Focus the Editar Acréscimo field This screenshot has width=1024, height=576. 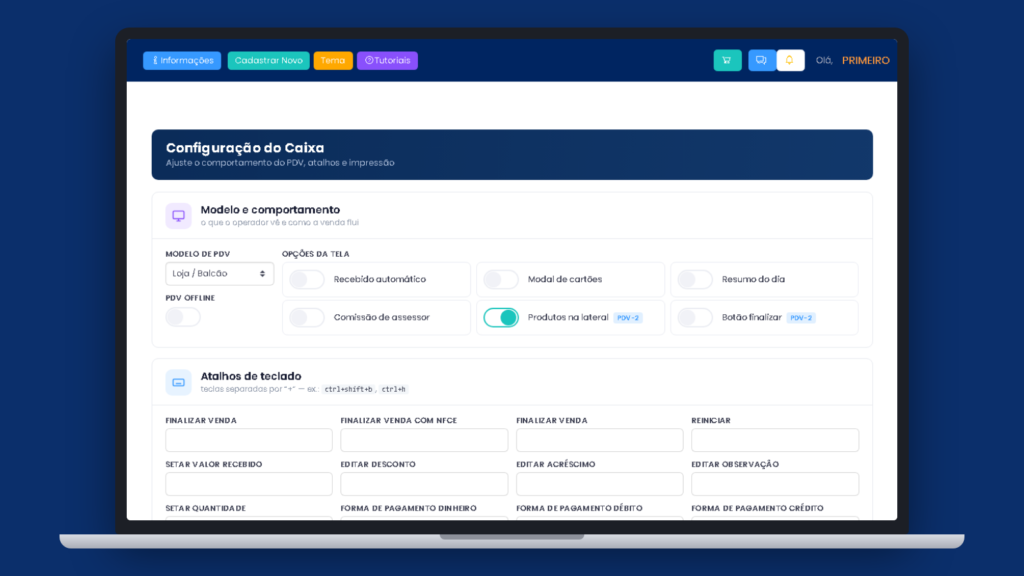pyautogui.click(x=600, y=484)
